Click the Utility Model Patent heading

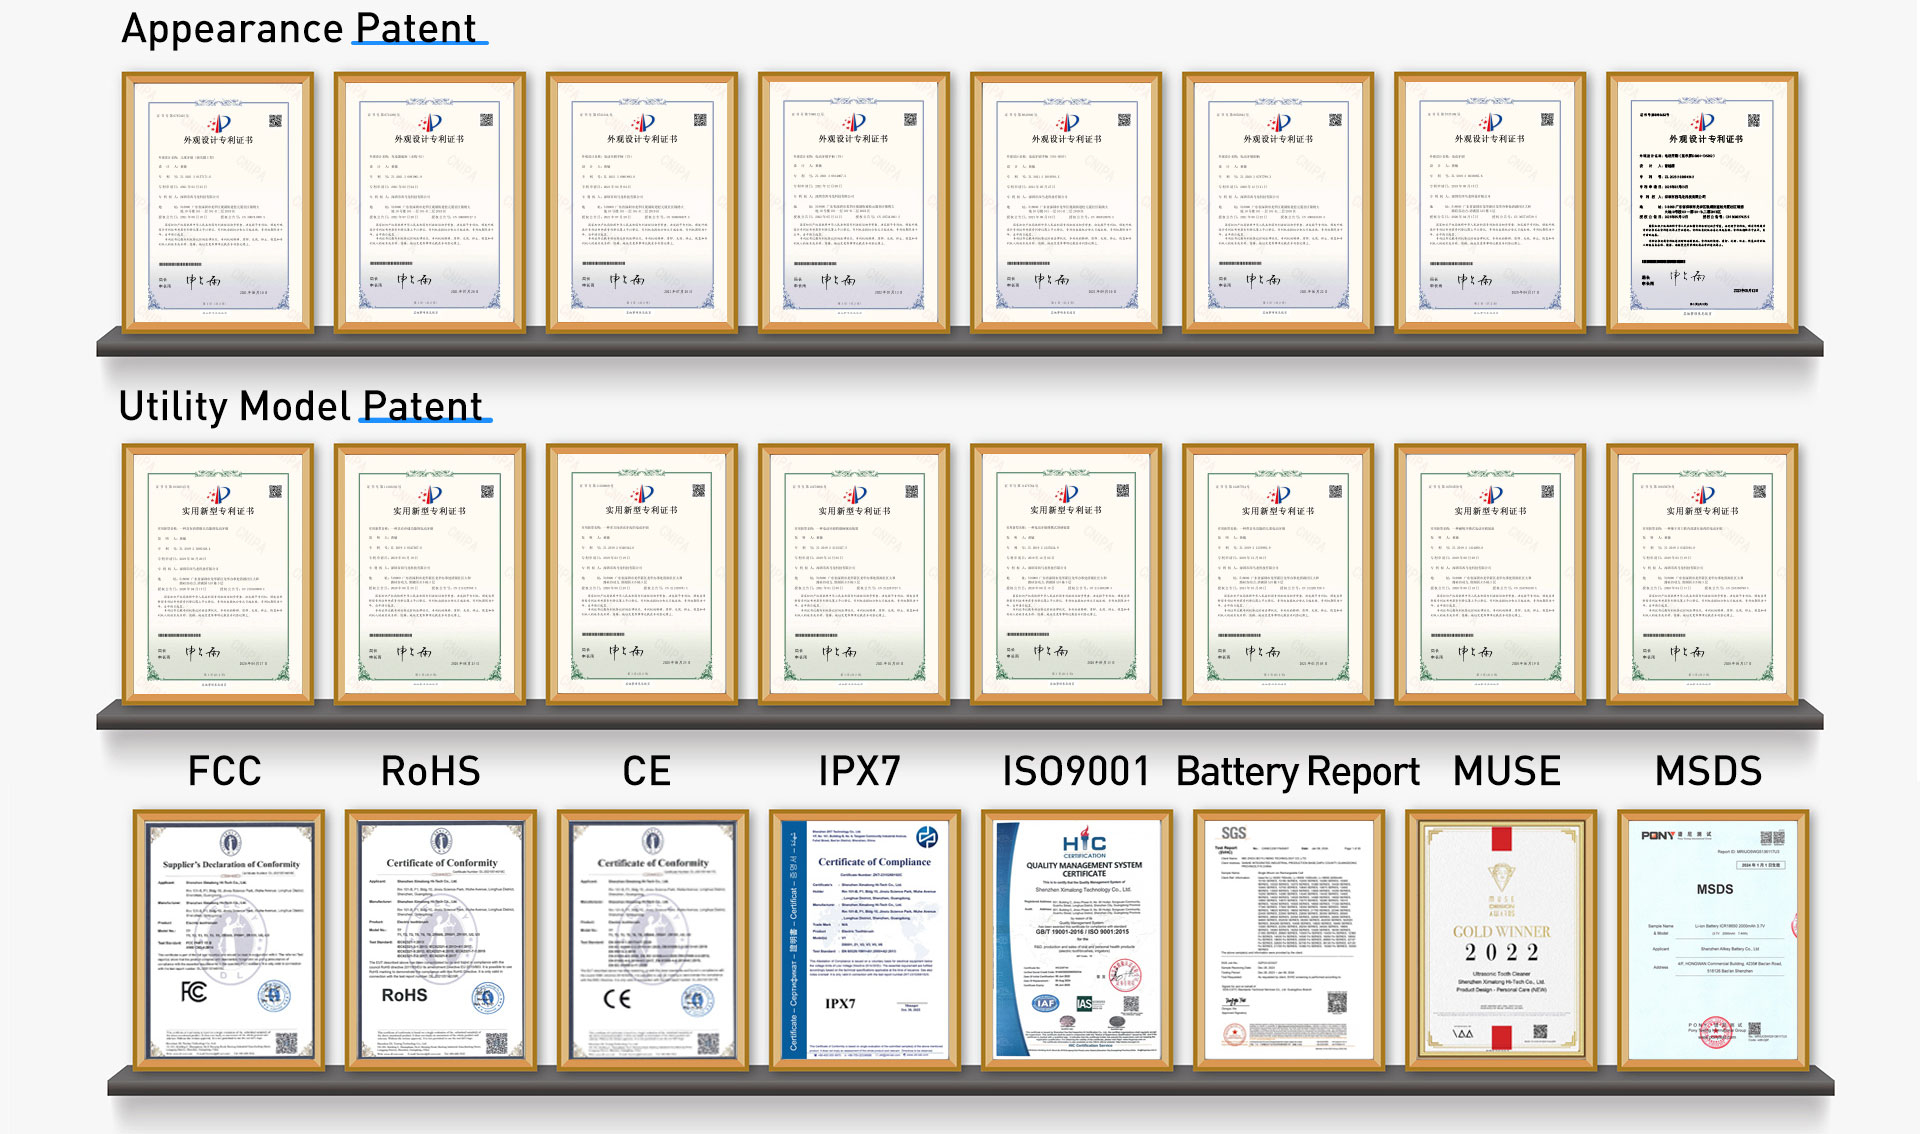[x=301, y=406]
